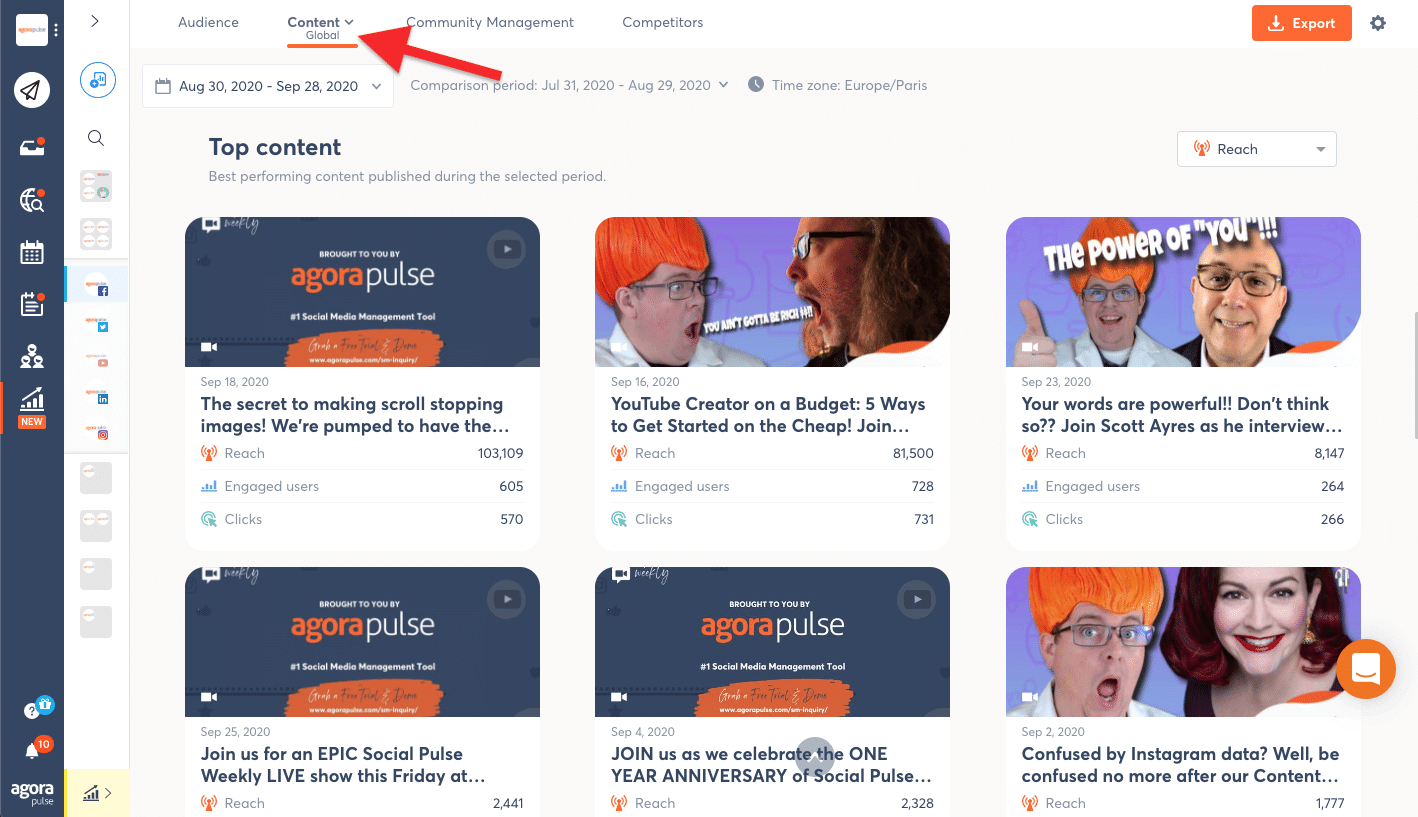Switch to the Audience tab
The height and width of the screenshot is (817, 1418).
coord(208,22)
